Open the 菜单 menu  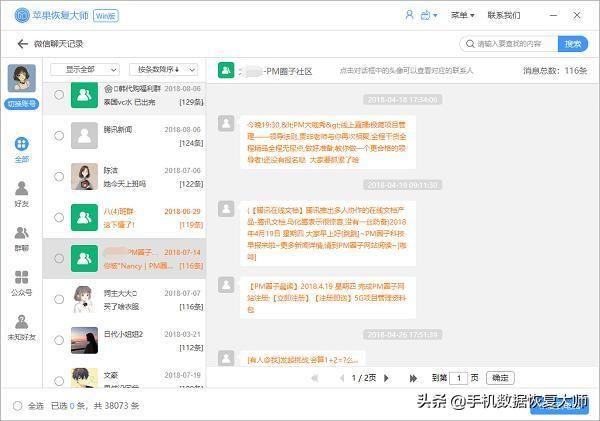click(x=462, y=15)
